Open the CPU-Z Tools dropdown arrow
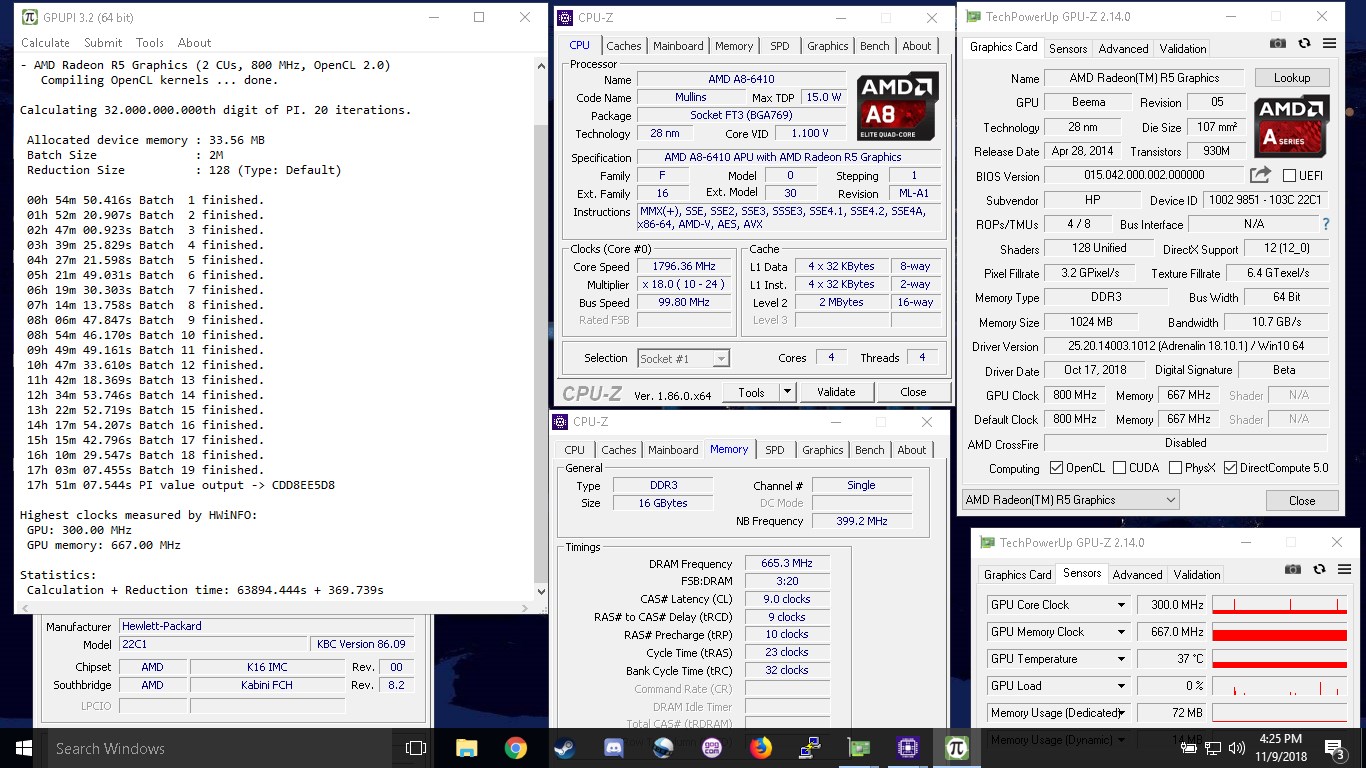 pos(787,392)
